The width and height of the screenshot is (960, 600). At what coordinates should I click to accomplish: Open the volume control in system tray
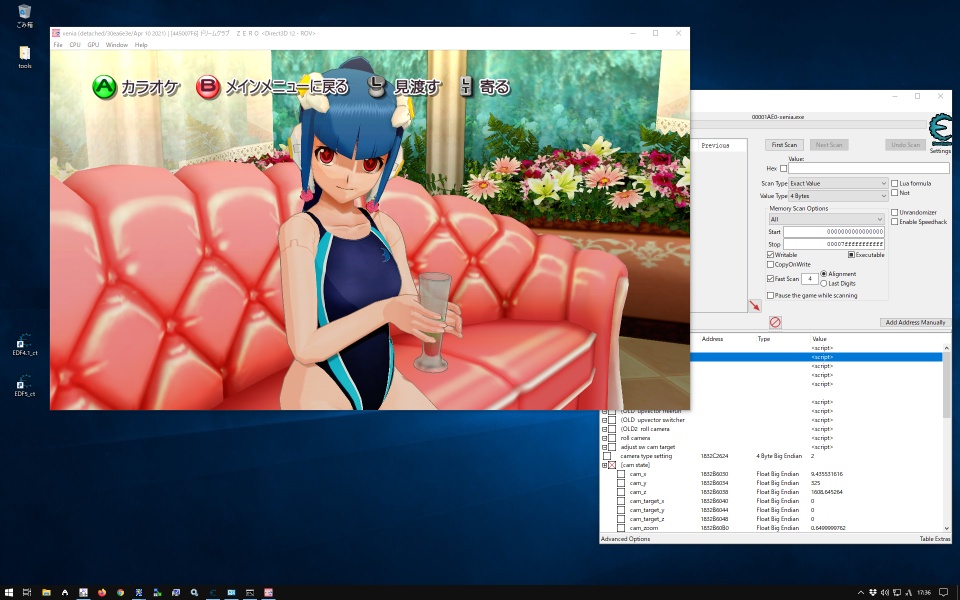click(885, 593)
